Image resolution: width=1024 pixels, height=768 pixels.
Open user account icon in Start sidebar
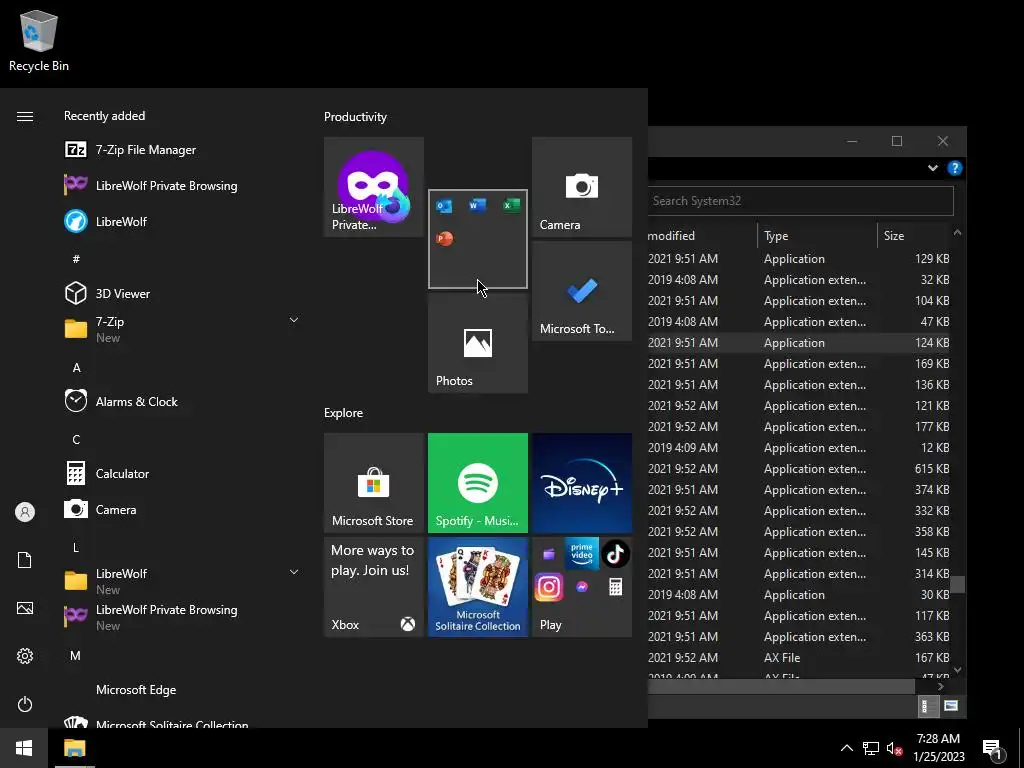[25, 512]
